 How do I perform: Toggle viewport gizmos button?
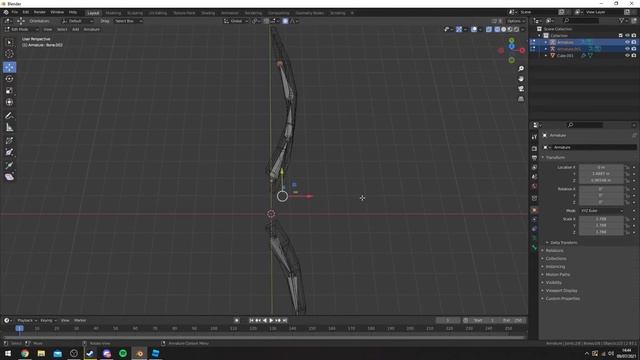pyautogui.click(x=459, y=29)
